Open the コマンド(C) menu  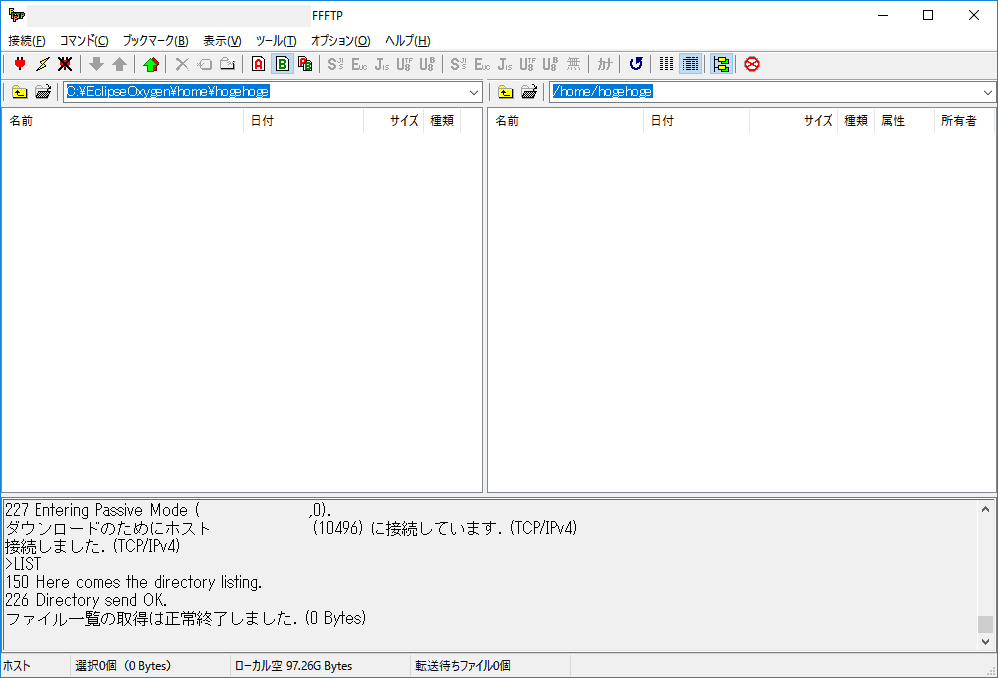(84, 41)
